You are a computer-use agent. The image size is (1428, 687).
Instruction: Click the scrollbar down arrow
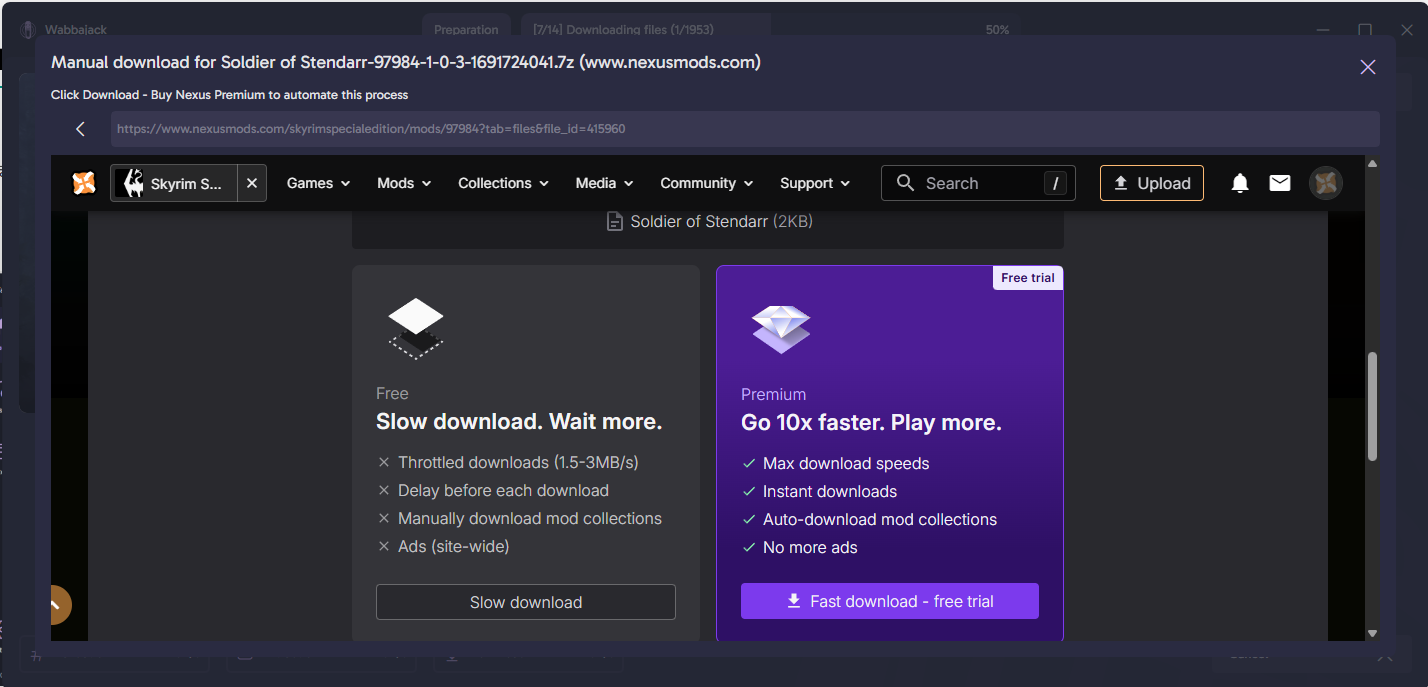[x=1372, y=633]
